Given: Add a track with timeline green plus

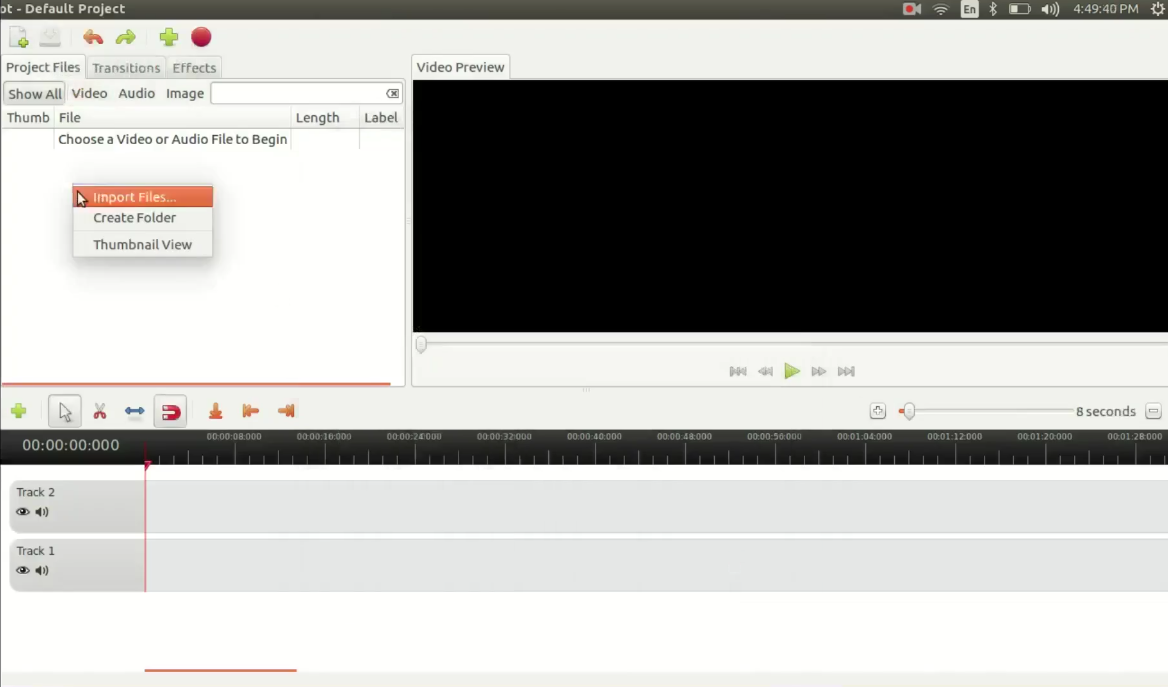Looking at the screenshot, I should [19, 411].
